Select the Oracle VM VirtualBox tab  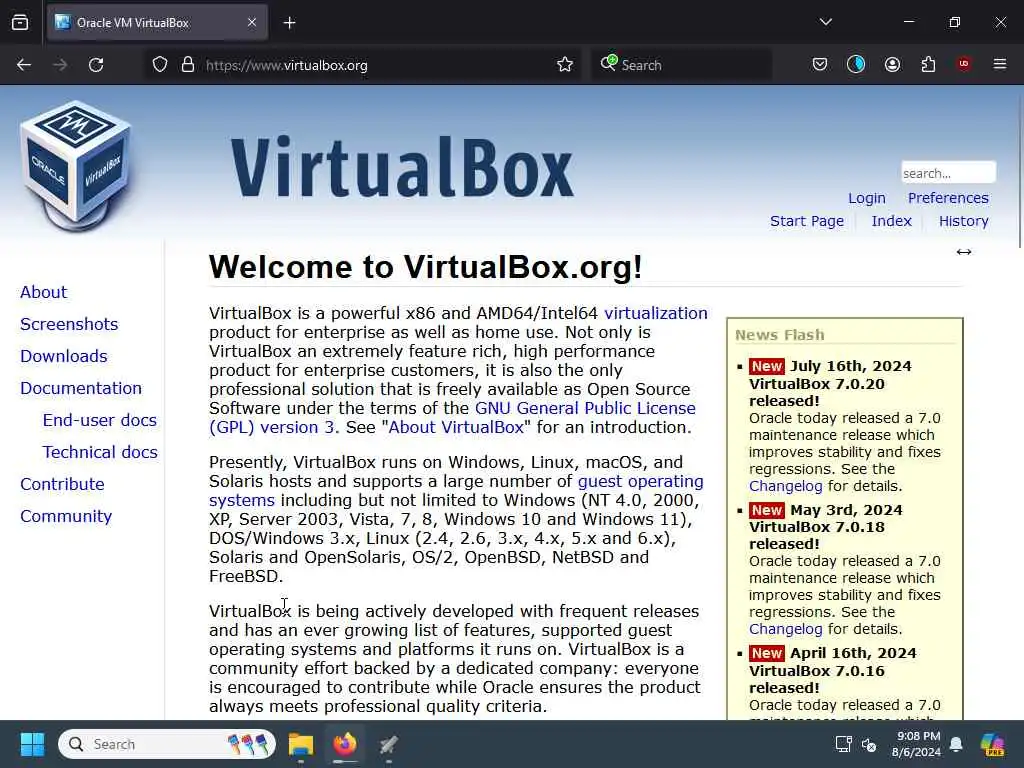click(157, 23)
